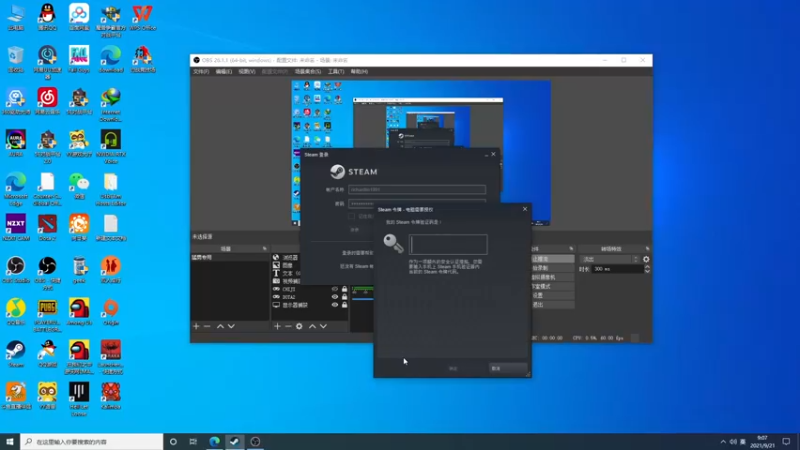Open QQ penguin desktop icon
Screen dimensions: 800x450
coord(47,17)
